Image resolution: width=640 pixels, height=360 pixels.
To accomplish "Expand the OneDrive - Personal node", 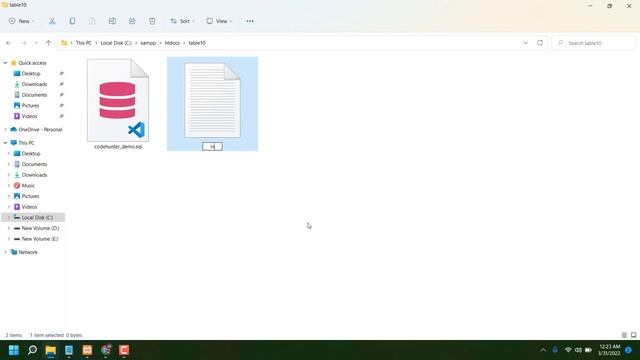I will pos(5,129).
